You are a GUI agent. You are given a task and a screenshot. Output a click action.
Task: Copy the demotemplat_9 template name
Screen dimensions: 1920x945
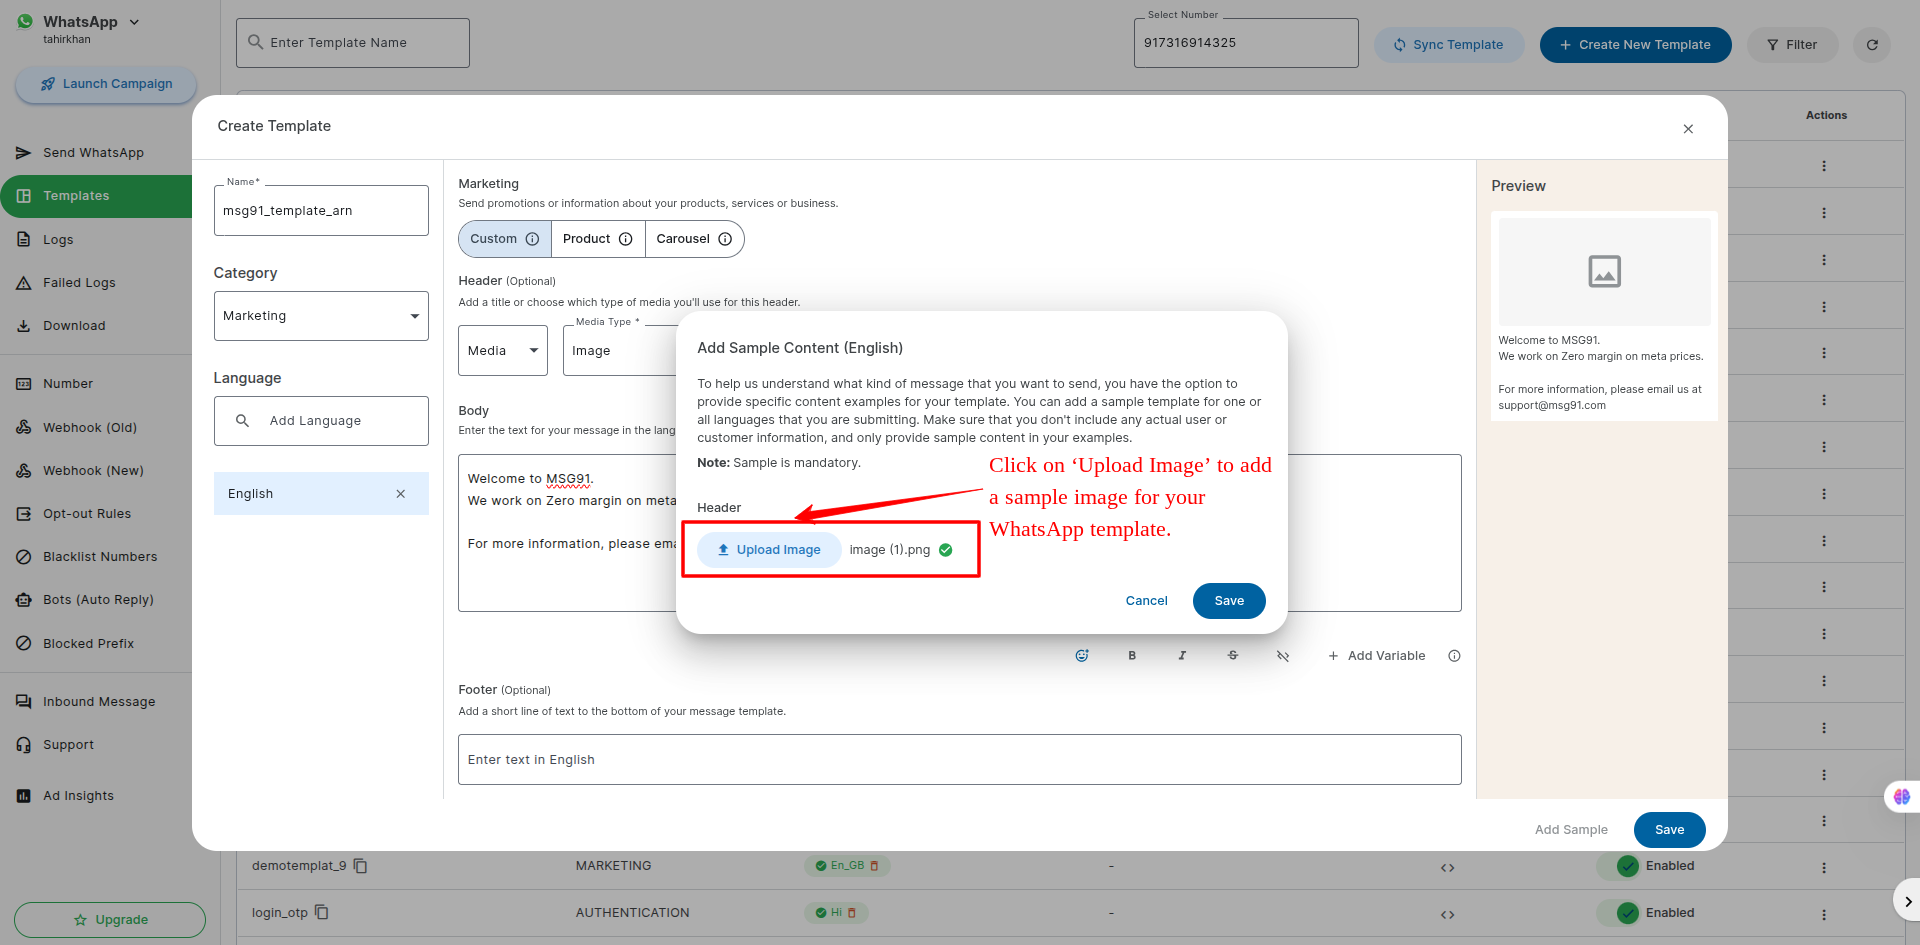[x=361, y=866]
